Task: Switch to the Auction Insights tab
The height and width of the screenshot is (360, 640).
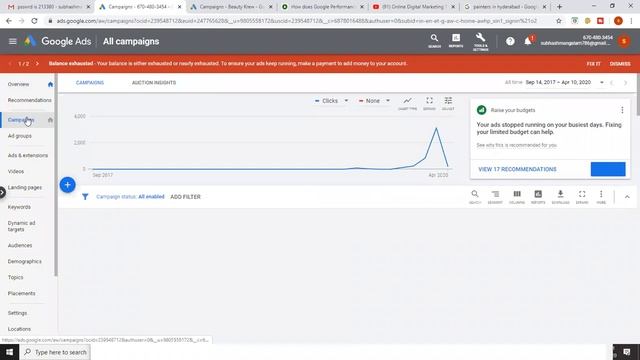Action: [x=154, y=83]
